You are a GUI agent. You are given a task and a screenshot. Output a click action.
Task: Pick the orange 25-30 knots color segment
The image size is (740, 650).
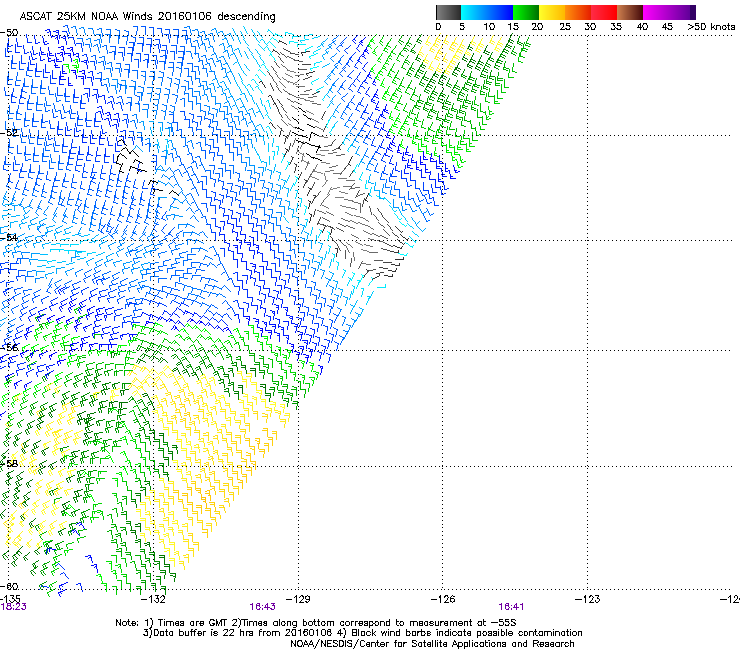(x=578, y=12)
